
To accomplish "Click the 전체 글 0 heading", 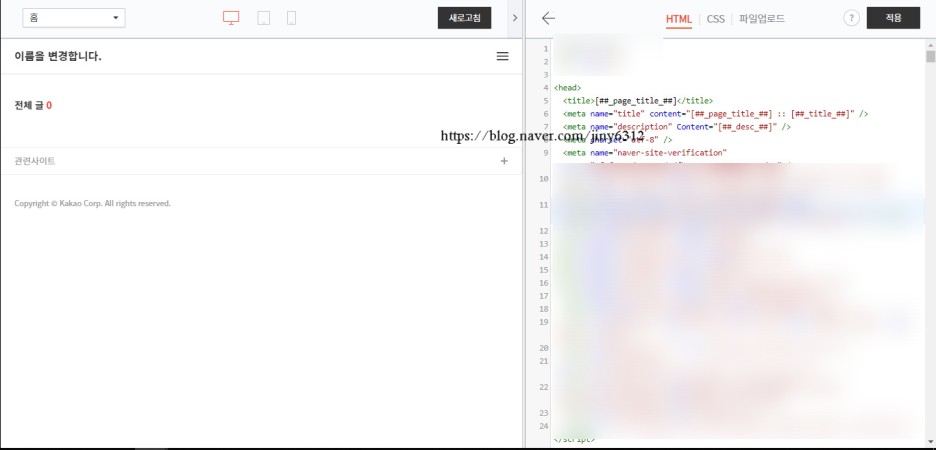I will [33, 106].
